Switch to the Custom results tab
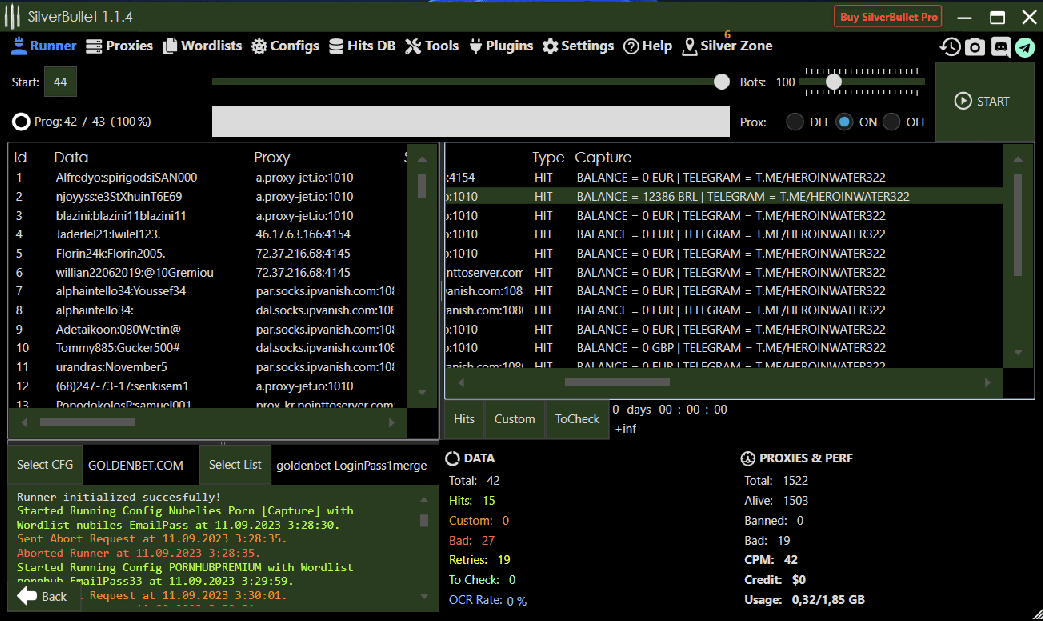The width and height of the screenshot is (1043, 621). [514, 419]
